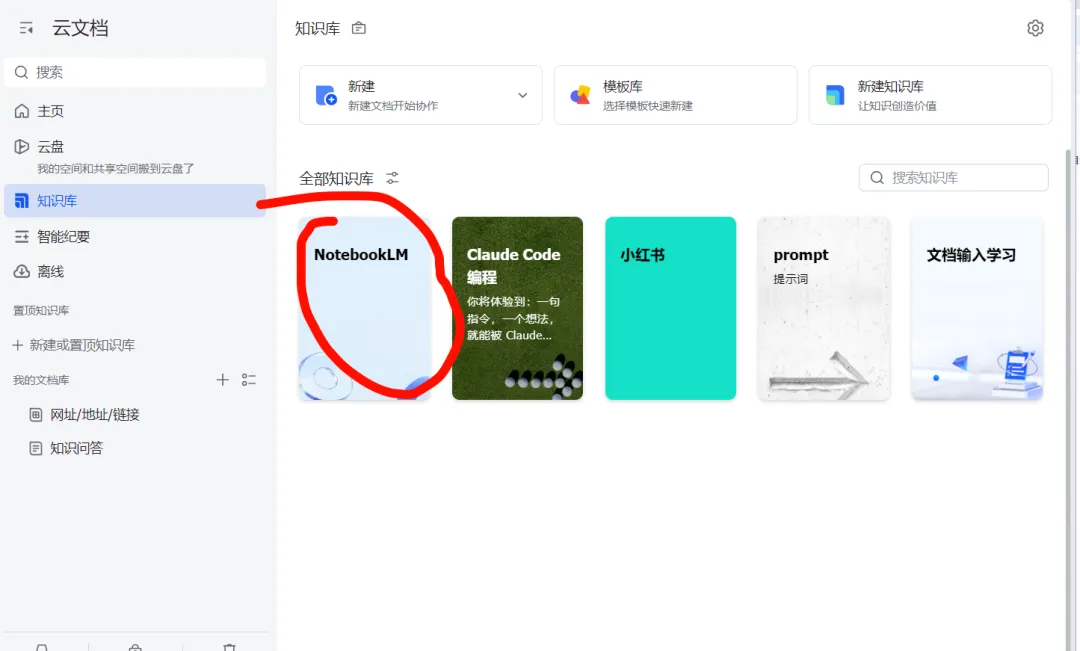
Task: Click the 新建 document plus icon
Action: pos(326,95)
